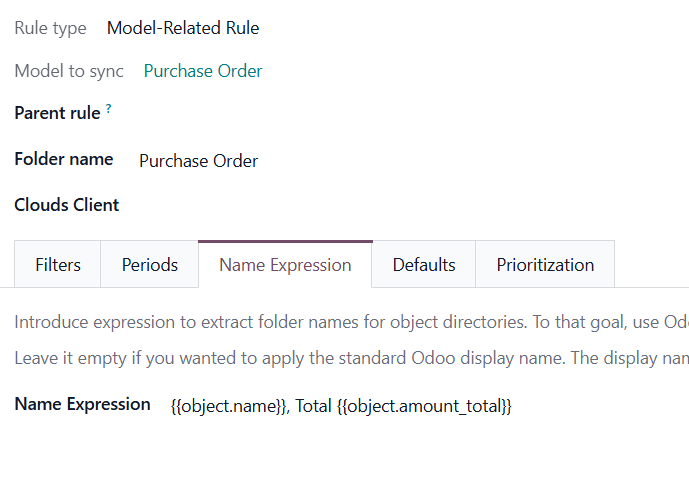Switch to the Filters tab
The height and width of the screenshot is (493, 689).
click(x=58, y=265)
